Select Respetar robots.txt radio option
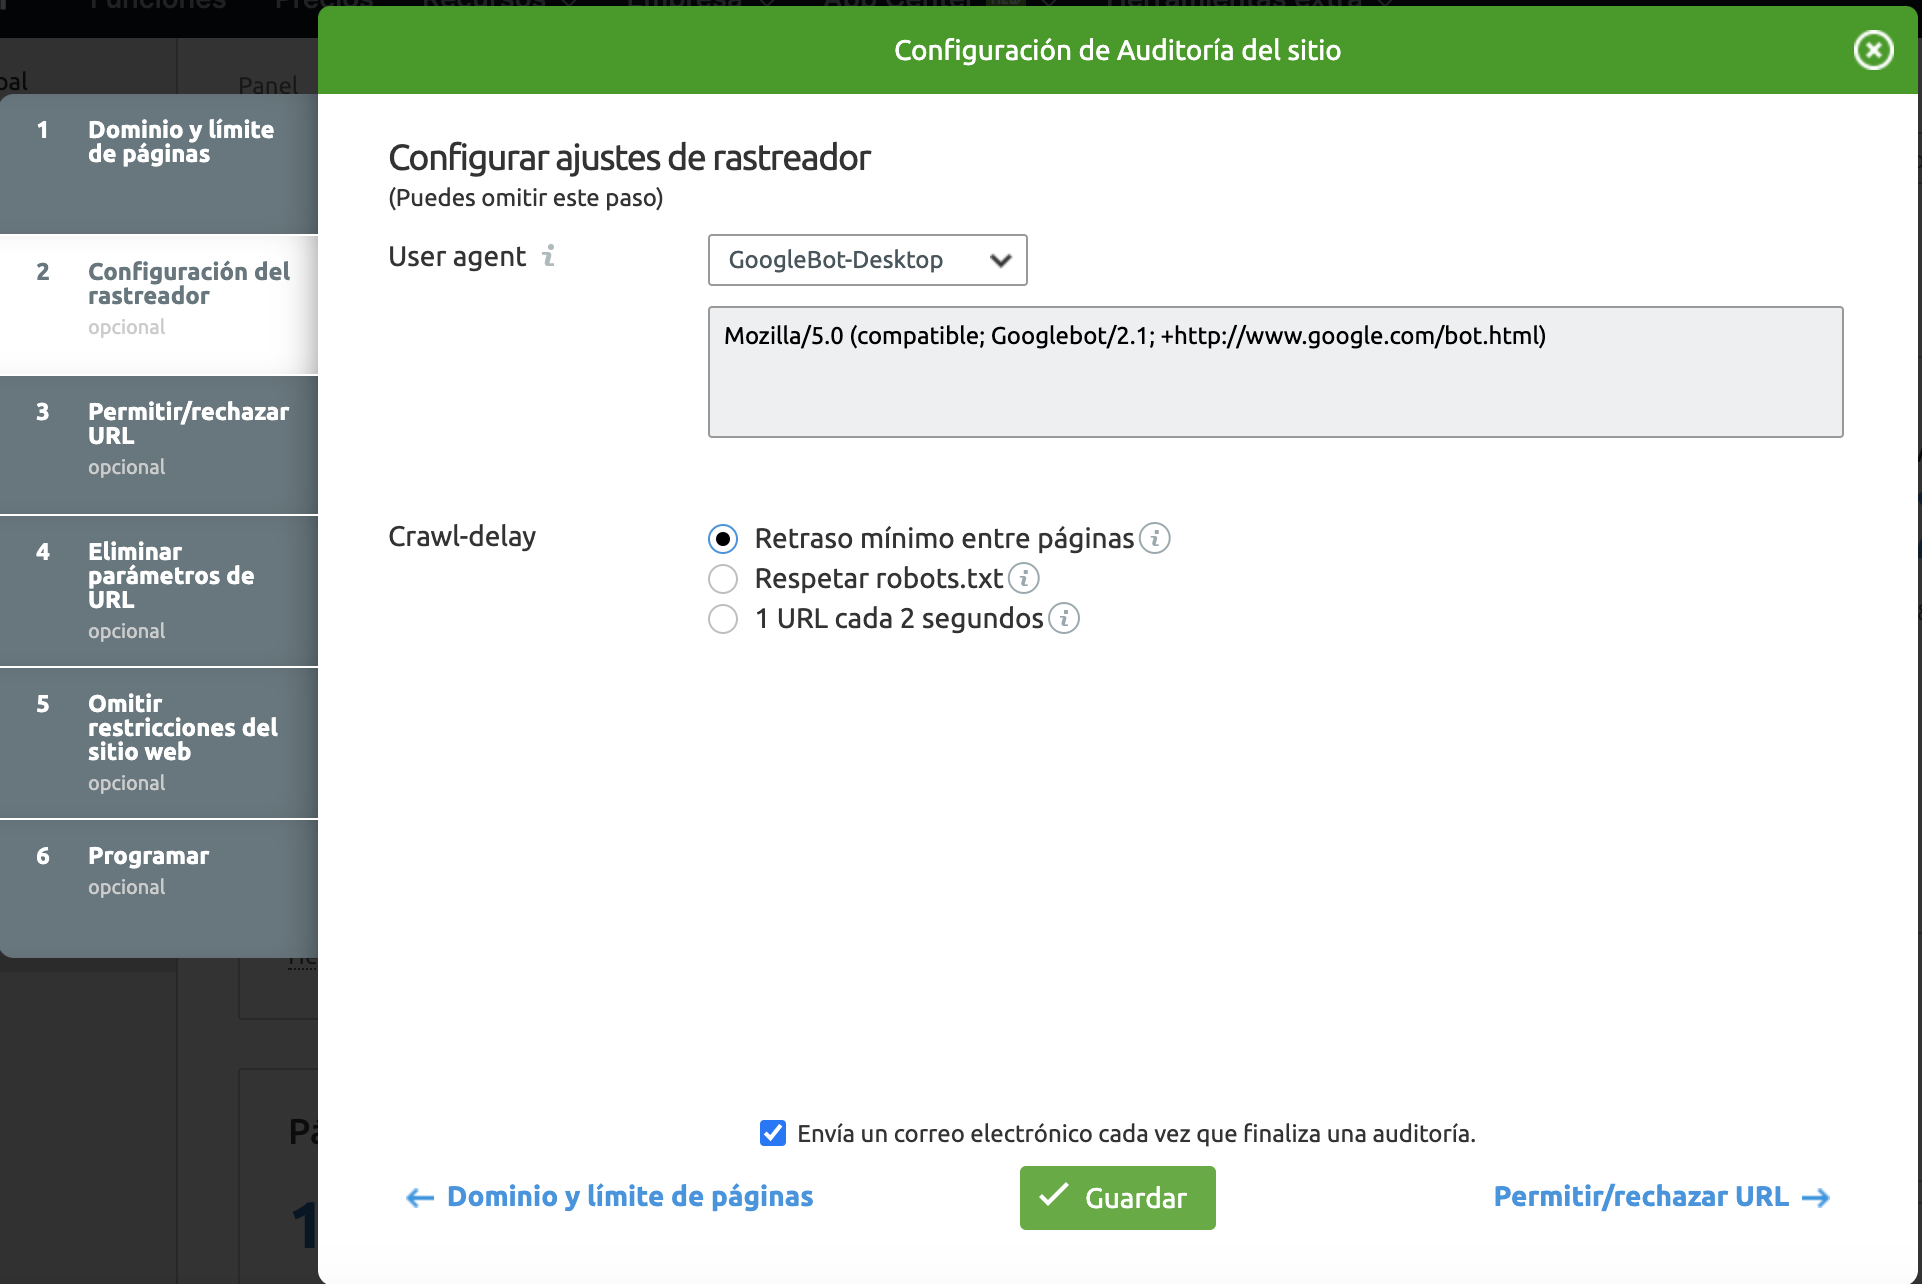This screenshot has width=1922, height=1284. click(x=723, y=579)
